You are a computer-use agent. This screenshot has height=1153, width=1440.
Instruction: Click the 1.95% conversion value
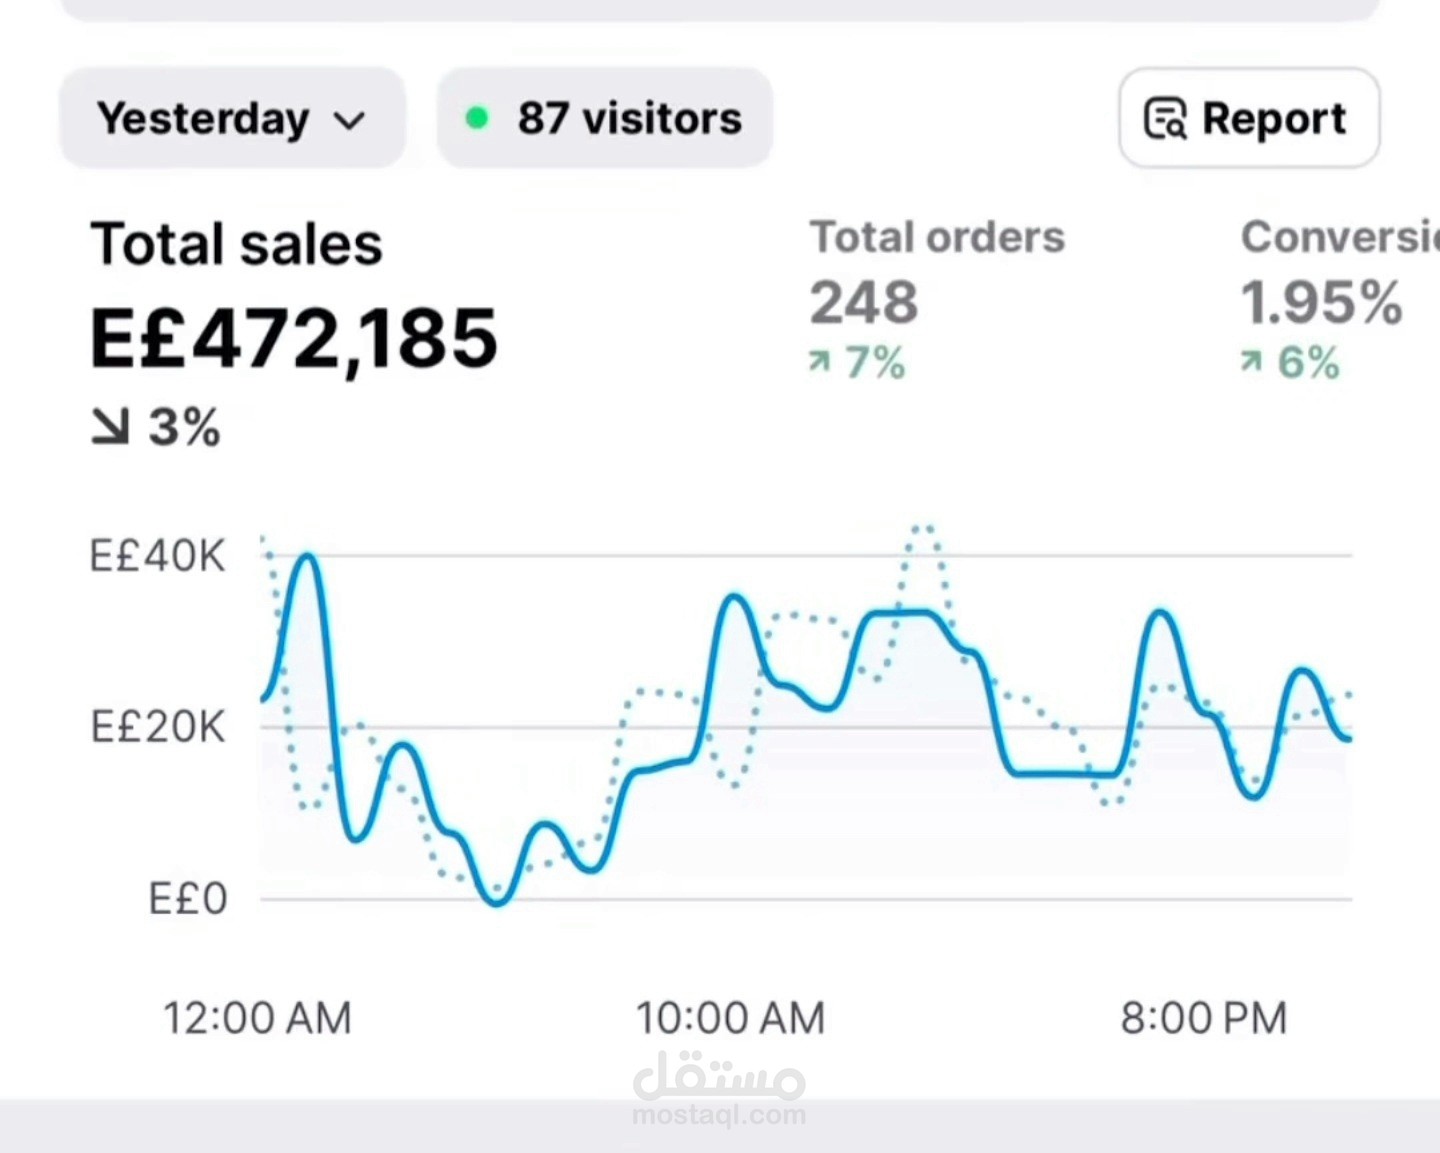pyautogui.click(x=1321, y=302)
